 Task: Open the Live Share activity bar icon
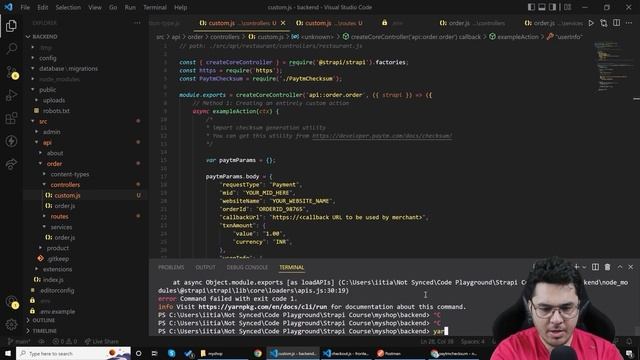pos(11,164)
